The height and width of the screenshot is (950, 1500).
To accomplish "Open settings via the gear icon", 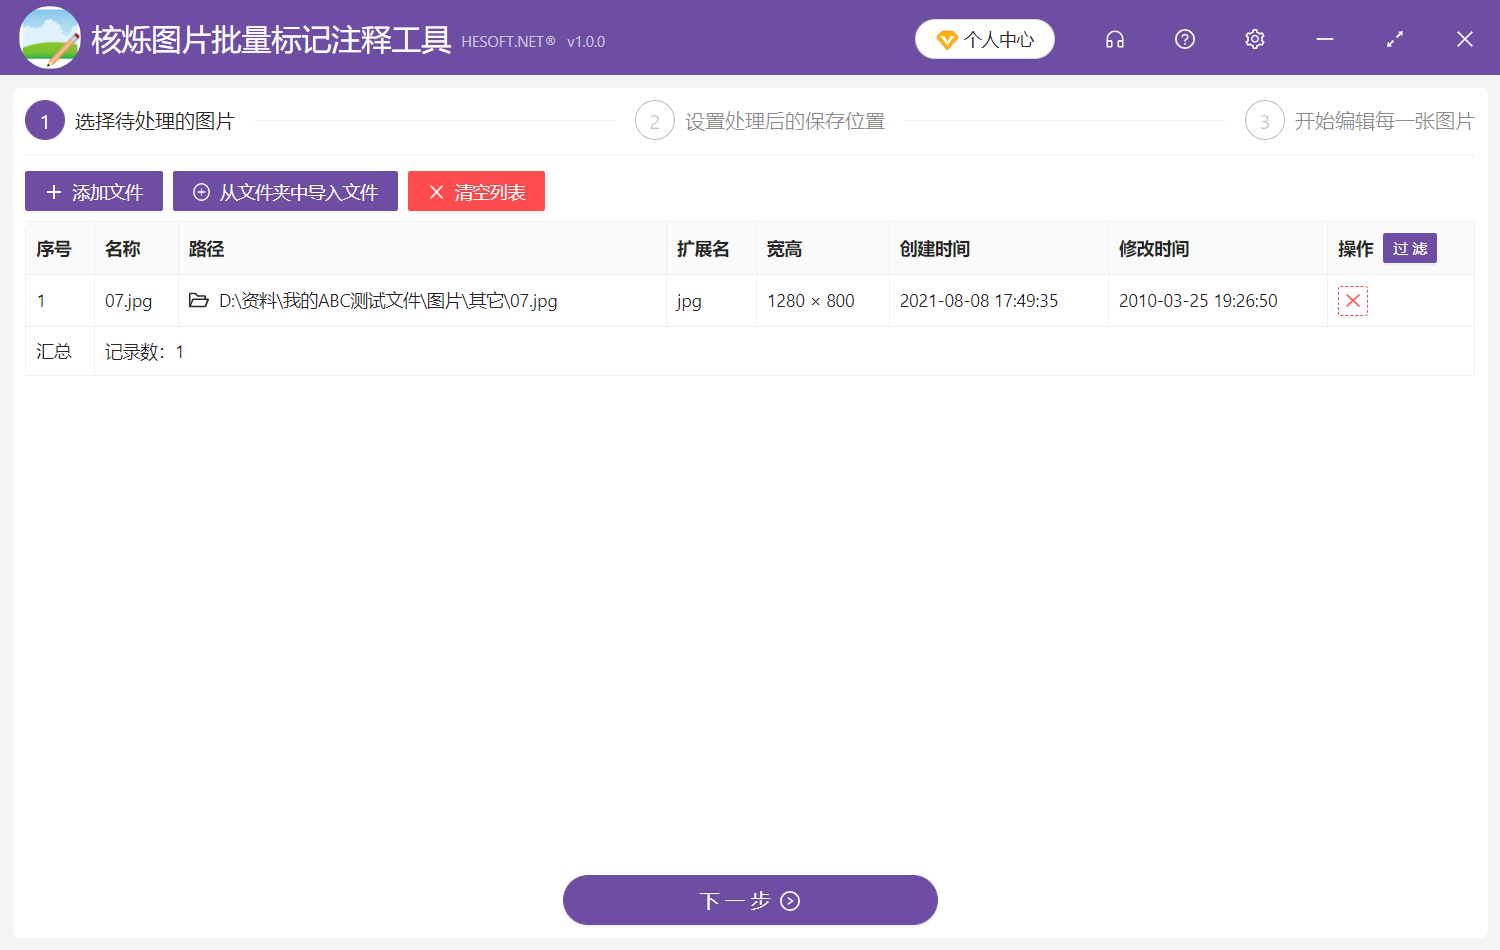I will (x=1255, y=39).
